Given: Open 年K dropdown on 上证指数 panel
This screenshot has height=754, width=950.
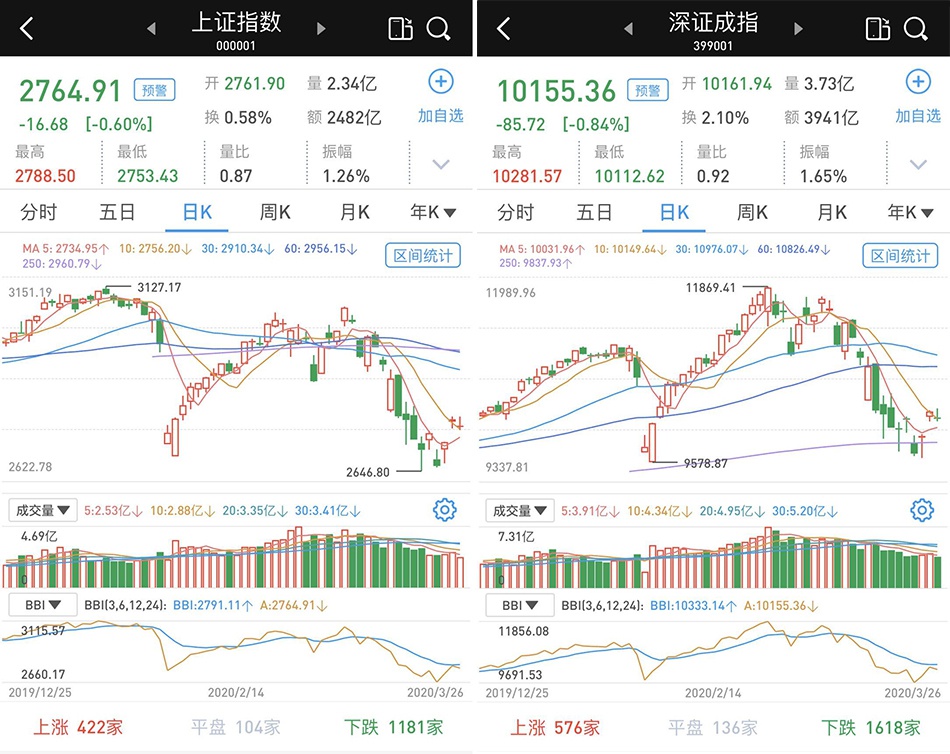Looking at the screenshot, I should [433, 212].
